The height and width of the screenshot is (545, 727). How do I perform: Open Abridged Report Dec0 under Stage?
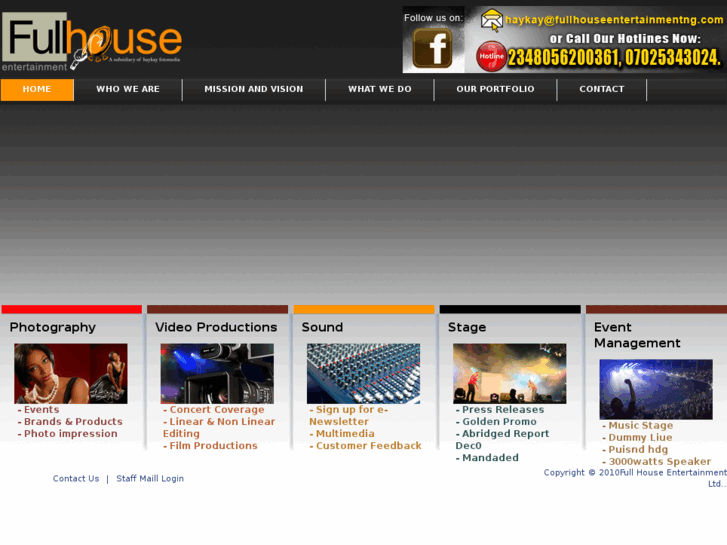coord(503,440)
